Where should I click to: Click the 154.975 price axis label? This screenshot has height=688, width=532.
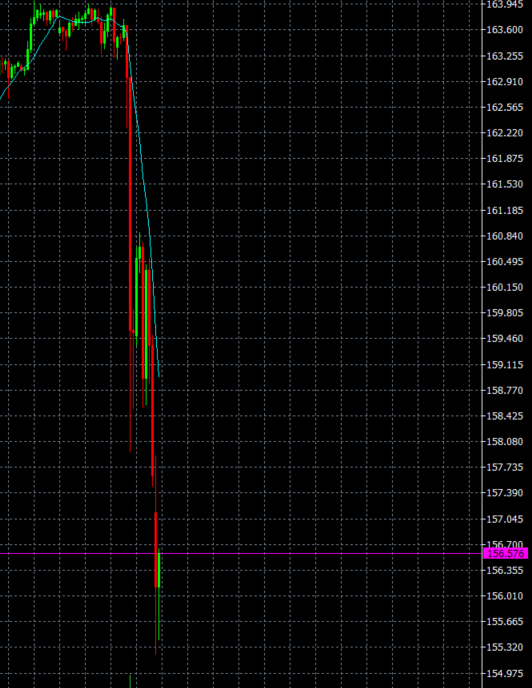point(505,674)
